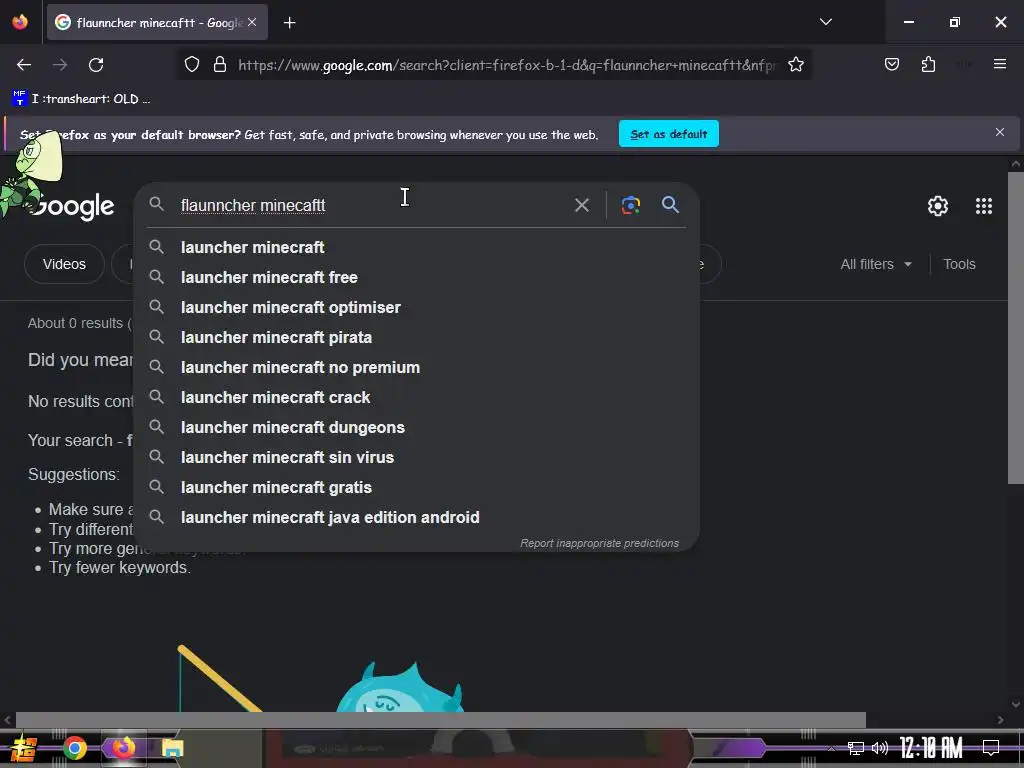
Task: Clear the search box with the X
Action: (581, 205)
